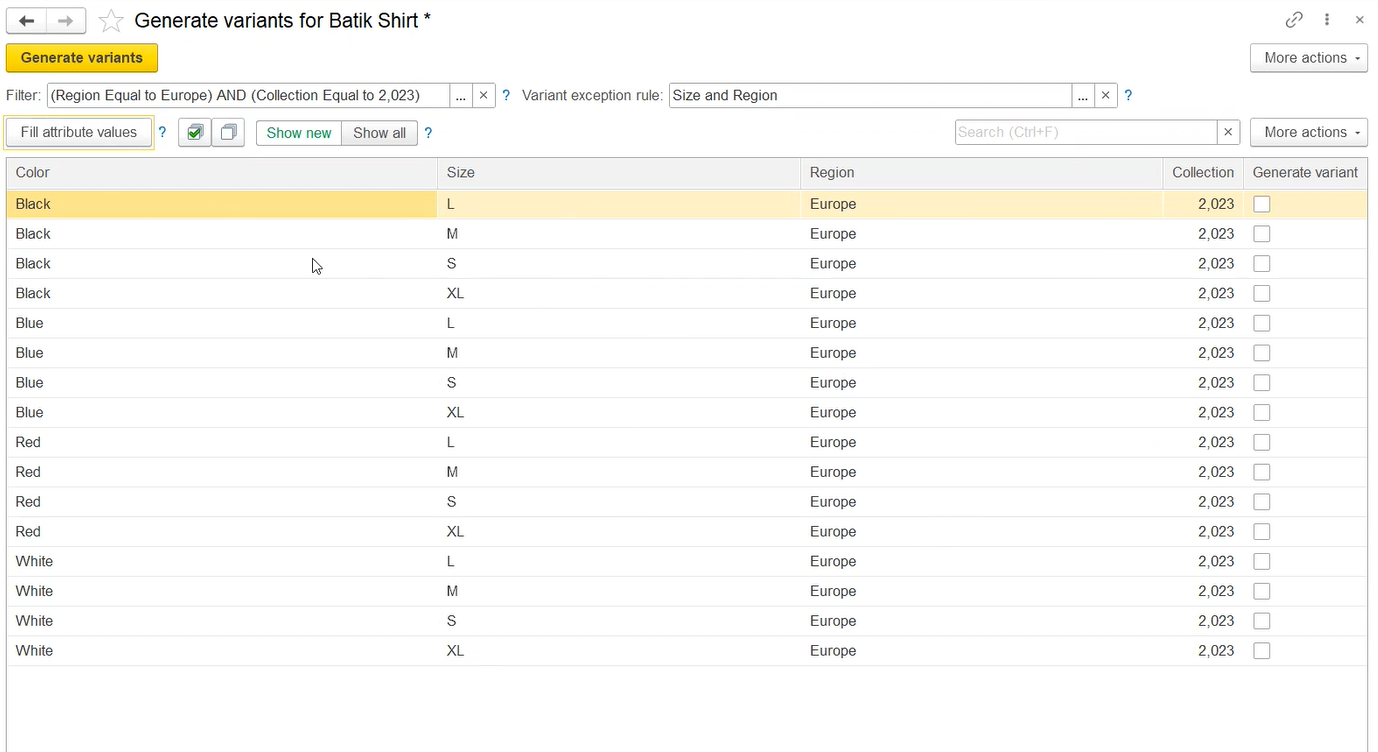Click the Filter text field

(x=248, y=95)
